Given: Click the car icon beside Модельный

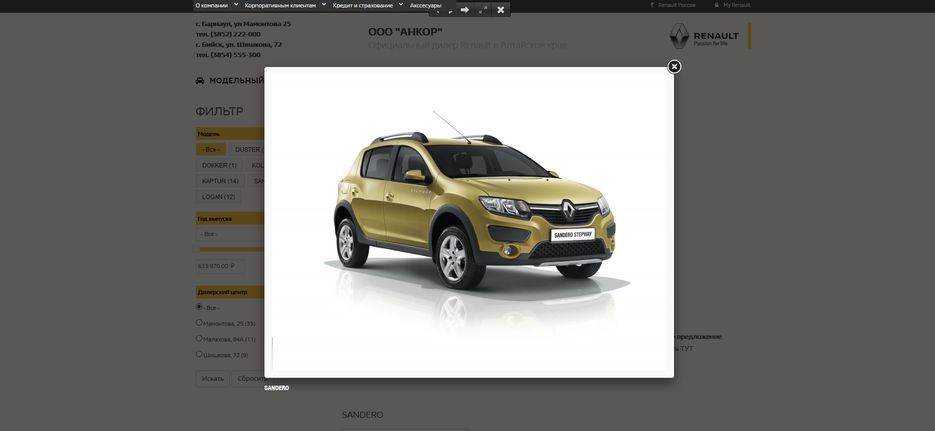Looking at the screenshot, I should click(200, 80).
